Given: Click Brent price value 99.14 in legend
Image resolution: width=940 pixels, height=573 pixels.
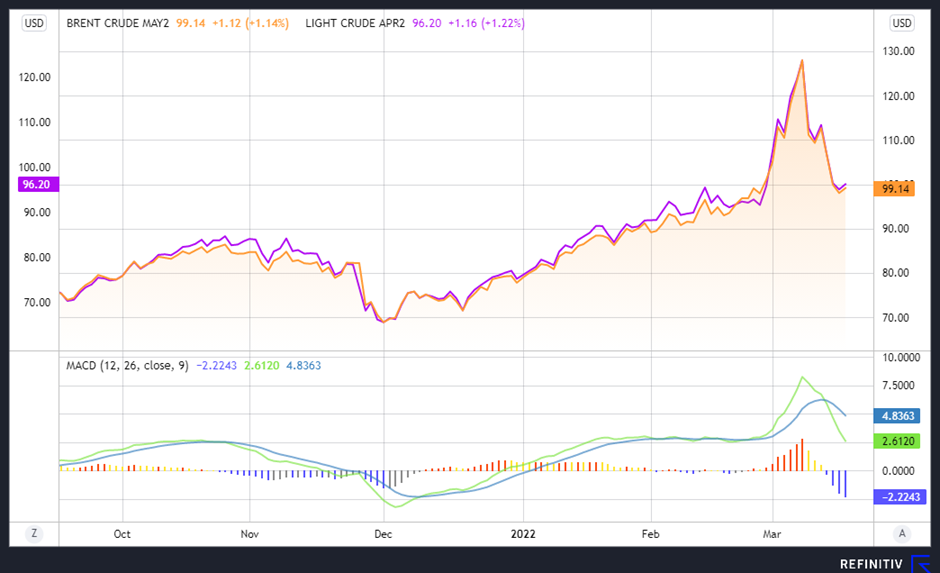Looking at the screenshot, I should point(191,23).
